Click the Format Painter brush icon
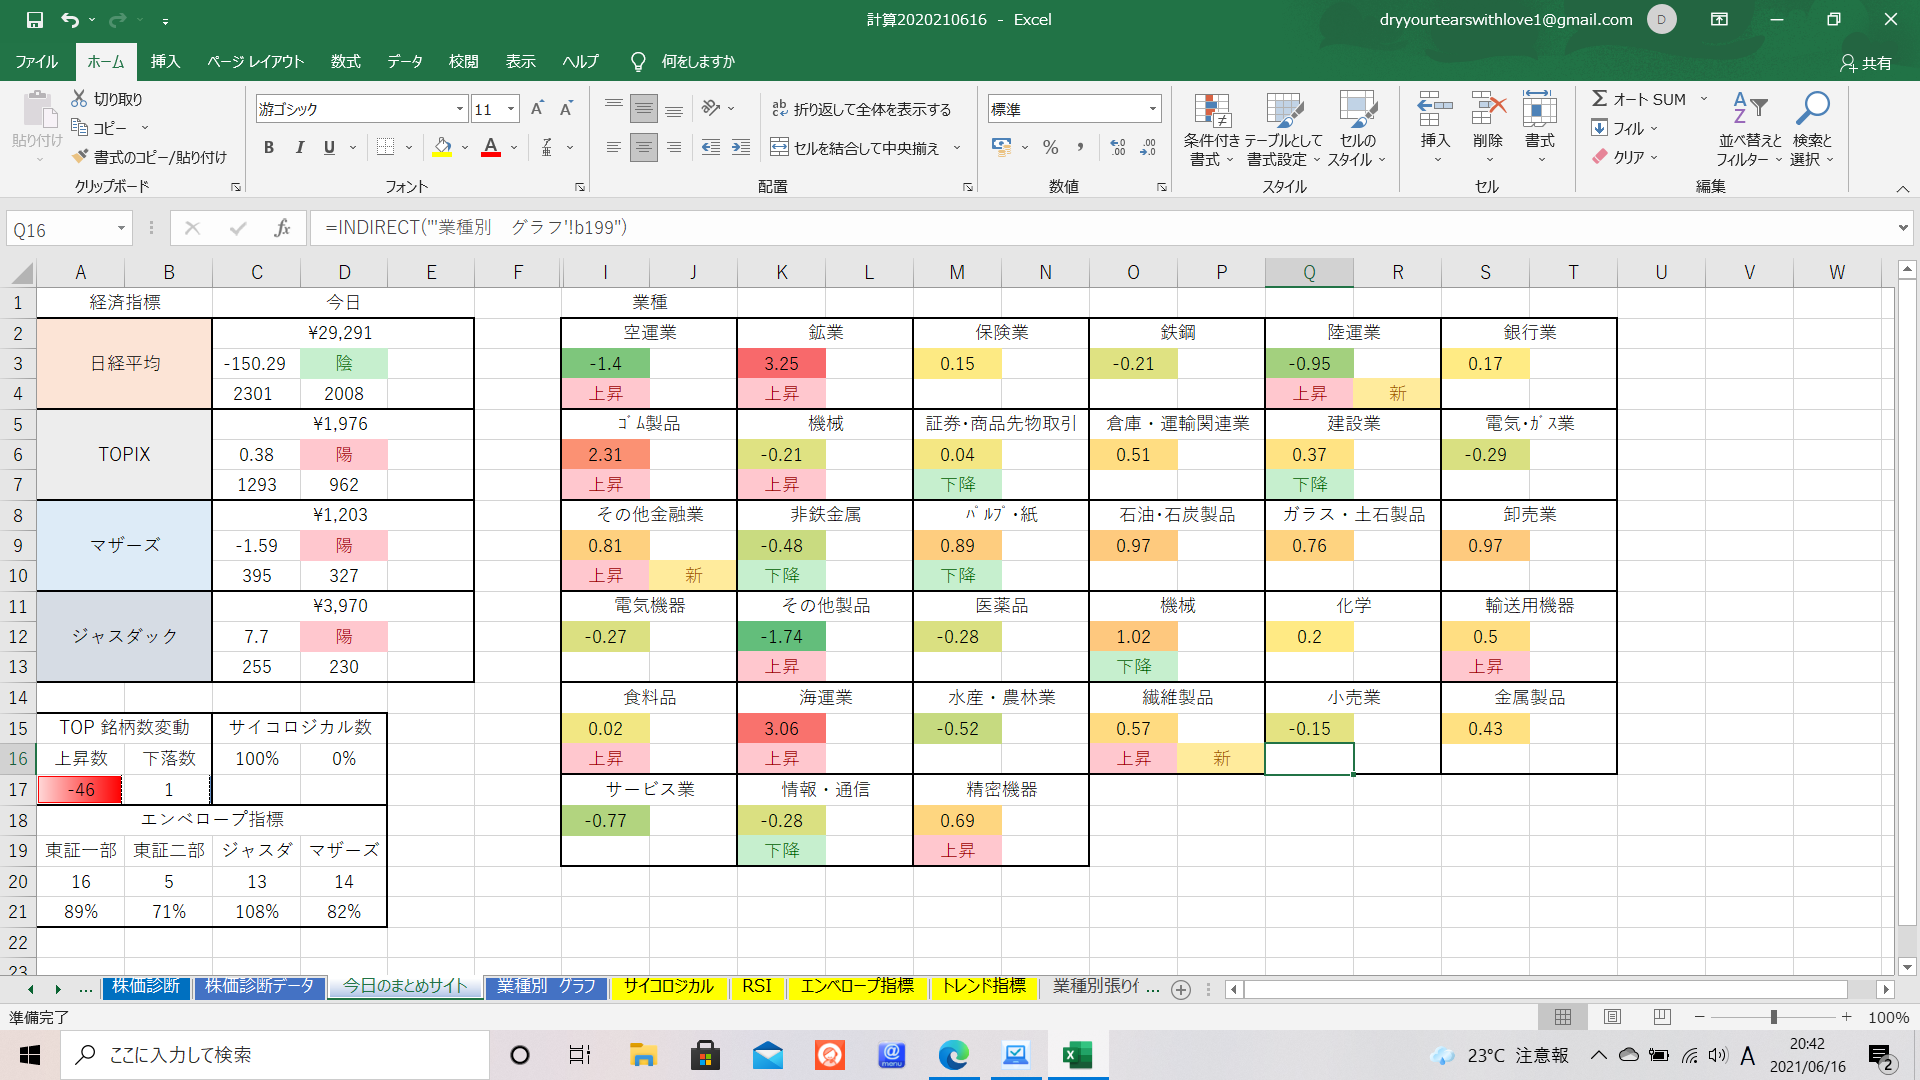 pyautogui.click(x=81, y=157)
